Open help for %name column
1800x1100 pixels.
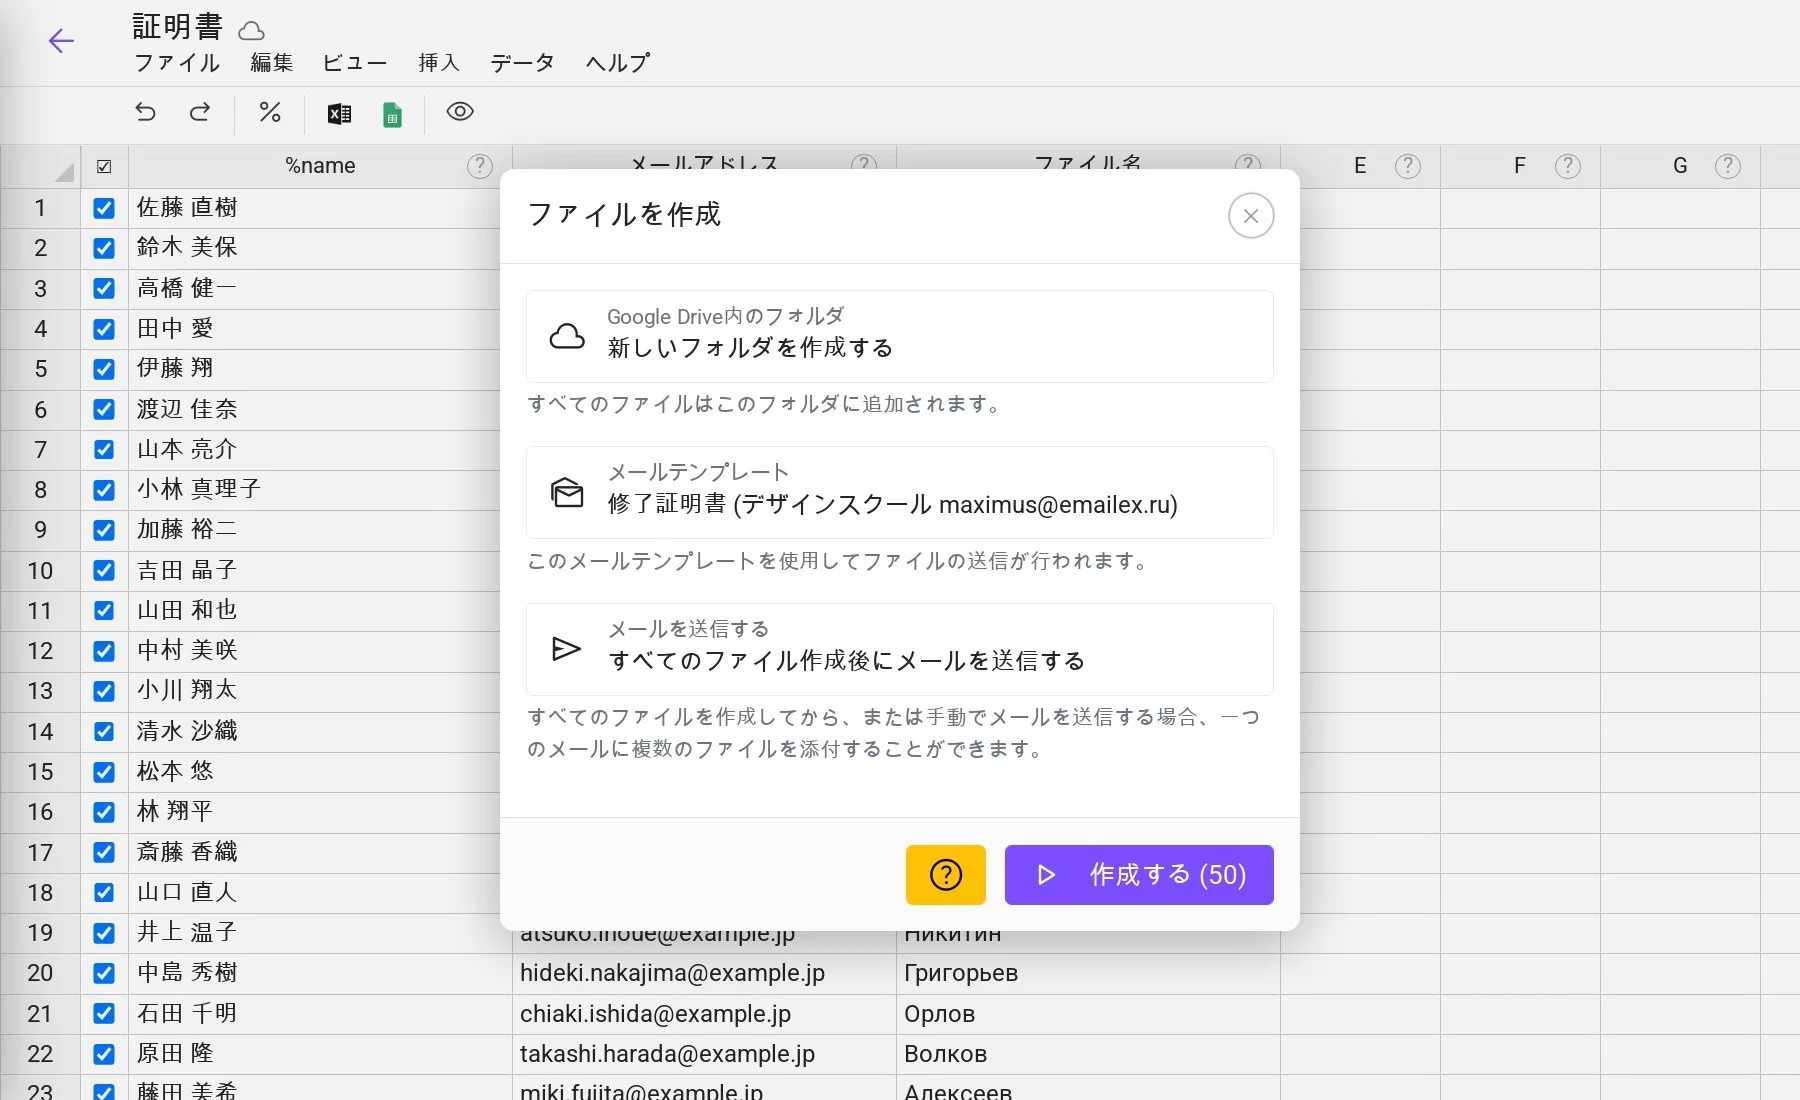pos(480,166)
